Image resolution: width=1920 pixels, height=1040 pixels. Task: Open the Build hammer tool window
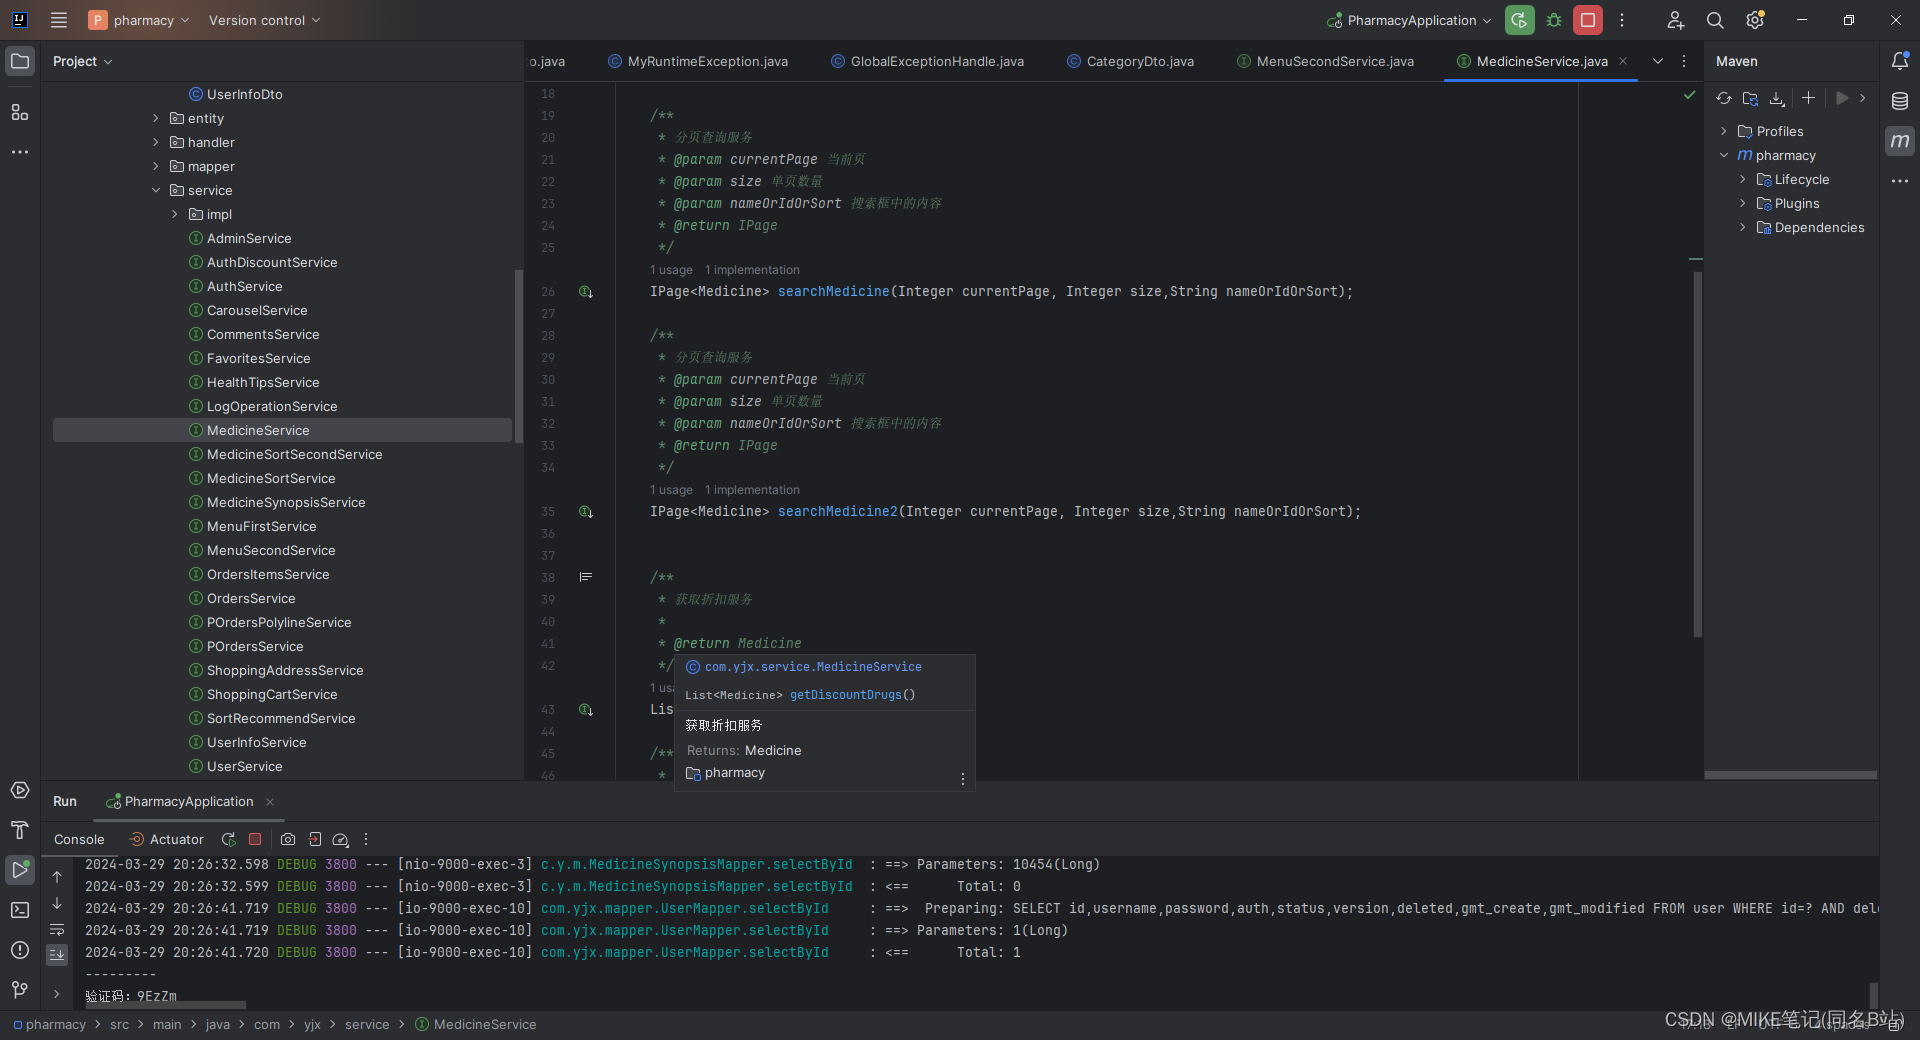click(20, 830)
